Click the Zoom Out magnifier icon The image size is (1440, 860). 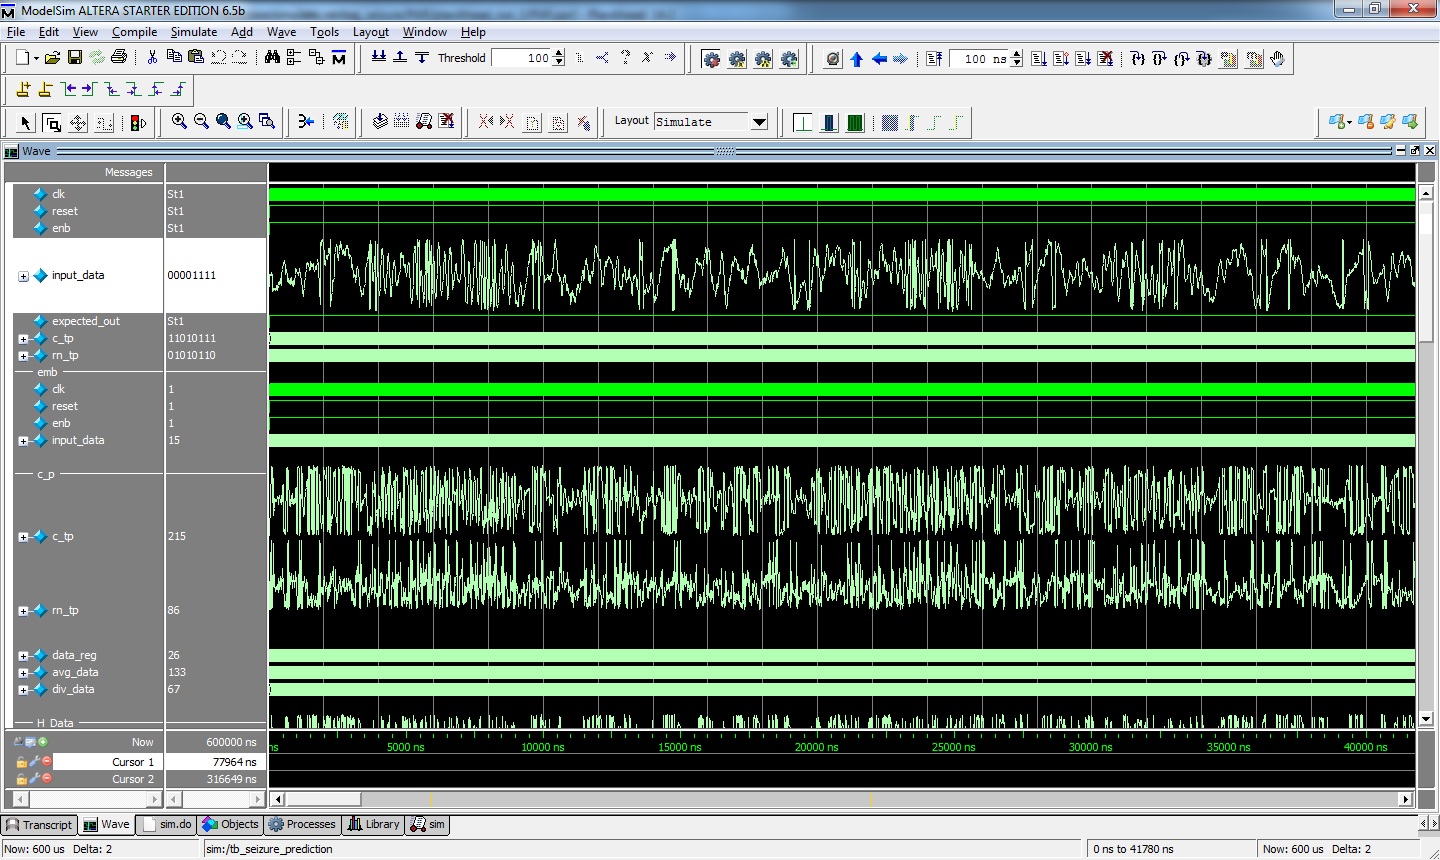click(x=201, y=121)
